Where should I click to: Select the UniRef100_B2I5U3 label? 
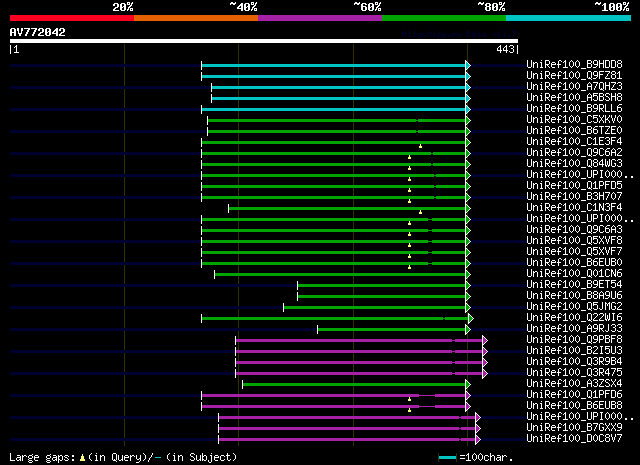(x=574, y=351)
